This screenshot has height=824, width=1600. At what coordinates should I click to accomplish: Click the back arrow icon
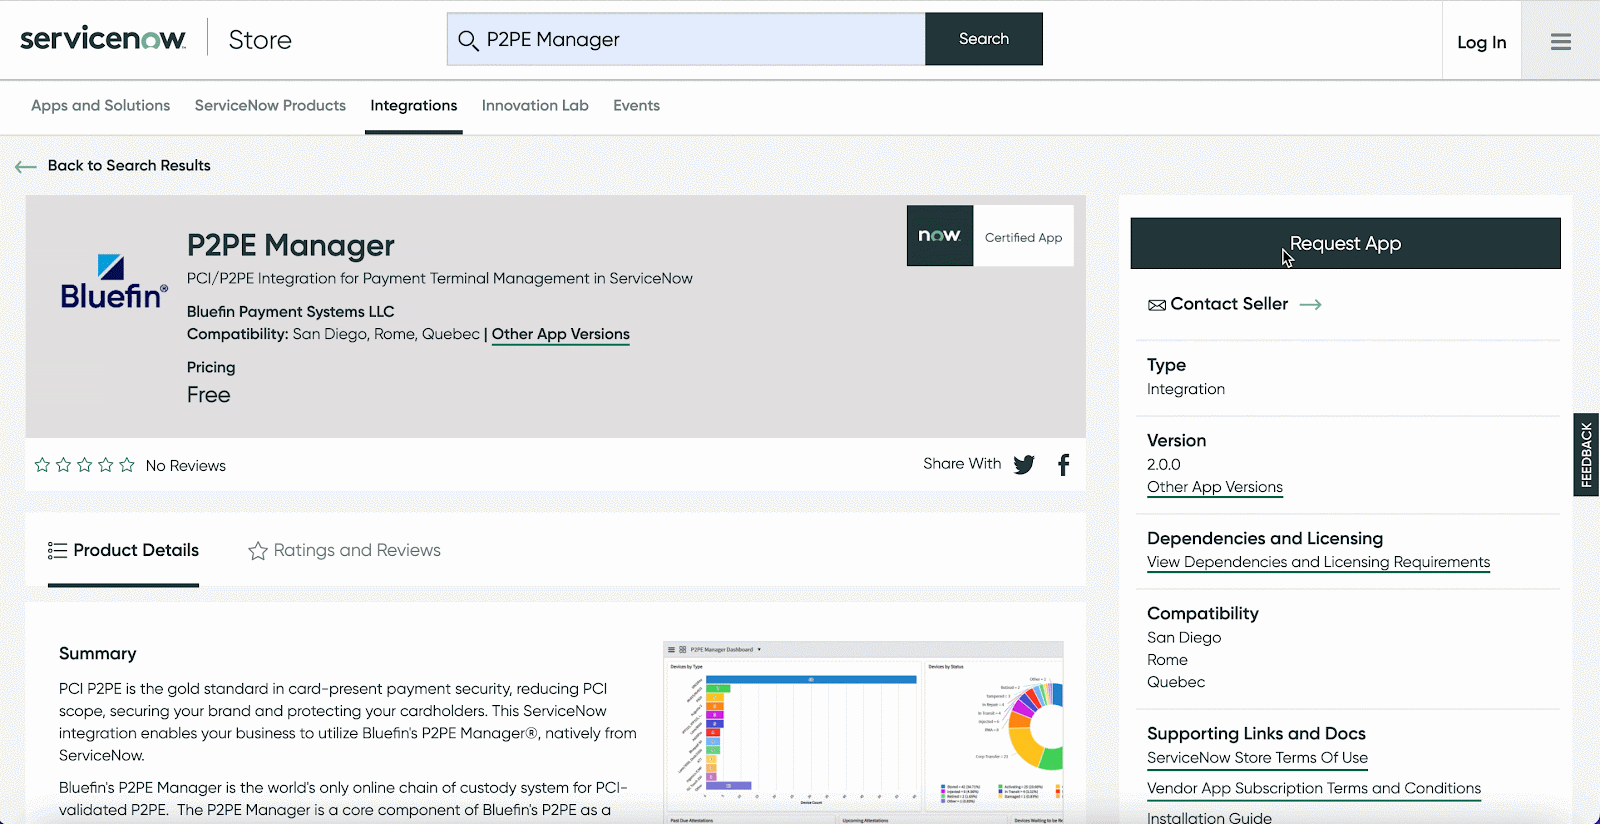tap(26, 166)
